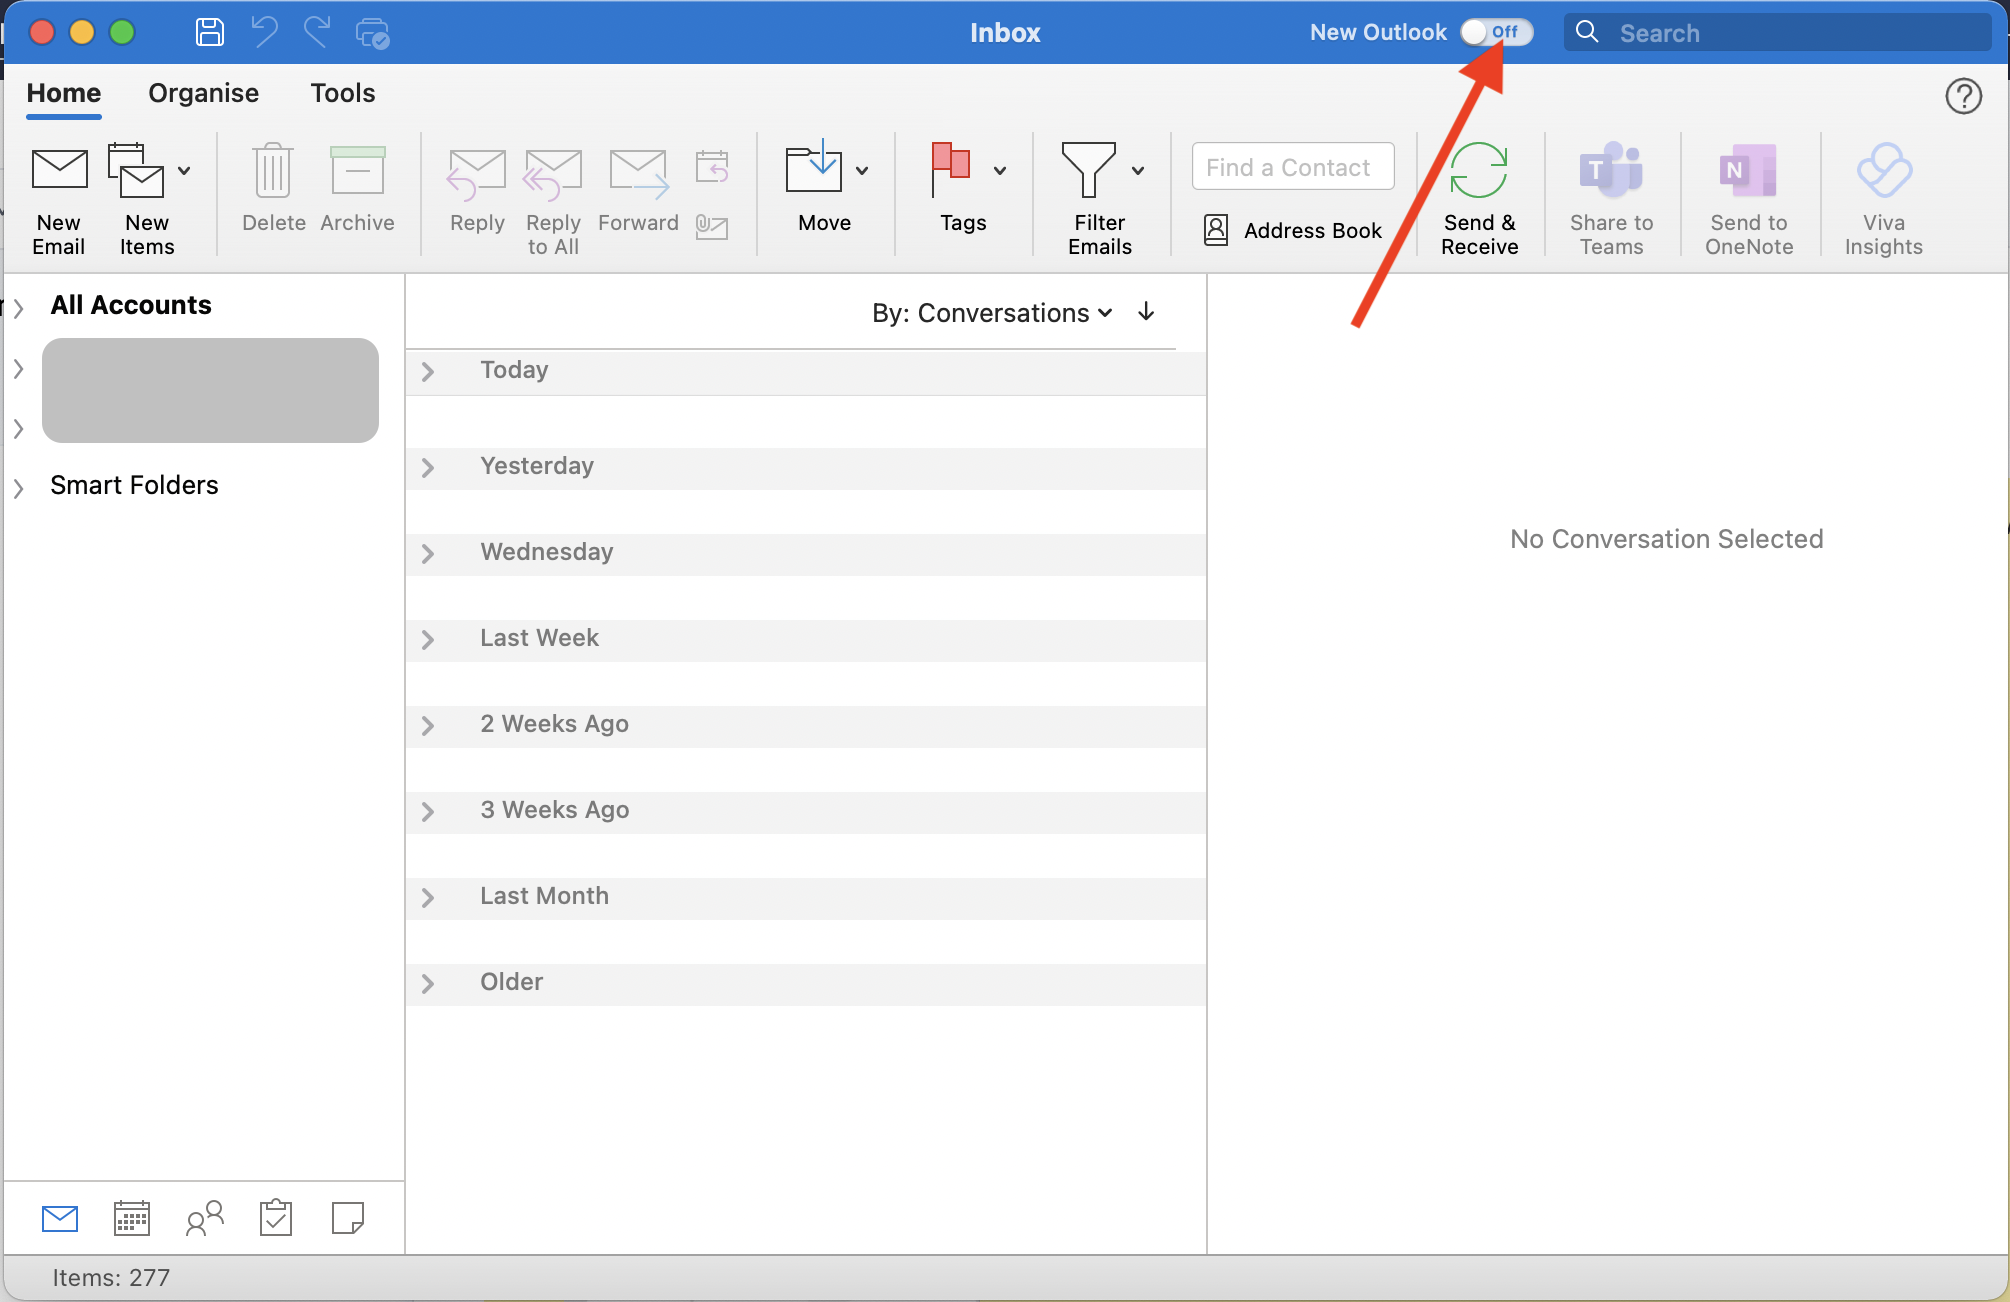Expand the Smart Folders tree item
The height and width of the screenshot is (1302, 2010).
click(18, 488)
